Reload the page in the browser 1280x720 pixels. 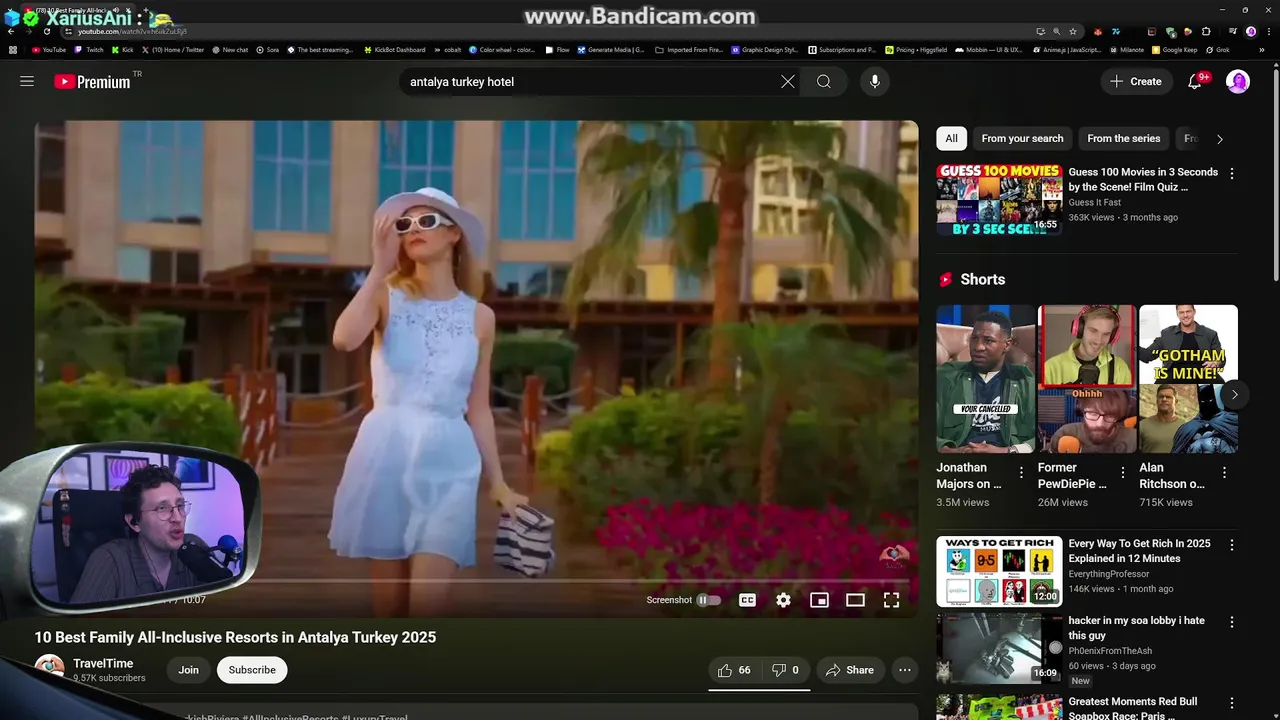tap(46, 32)
